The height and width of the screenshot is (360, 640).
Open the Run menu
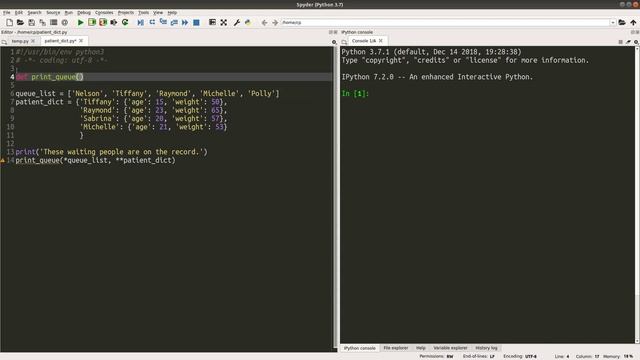tap(69, 13)
